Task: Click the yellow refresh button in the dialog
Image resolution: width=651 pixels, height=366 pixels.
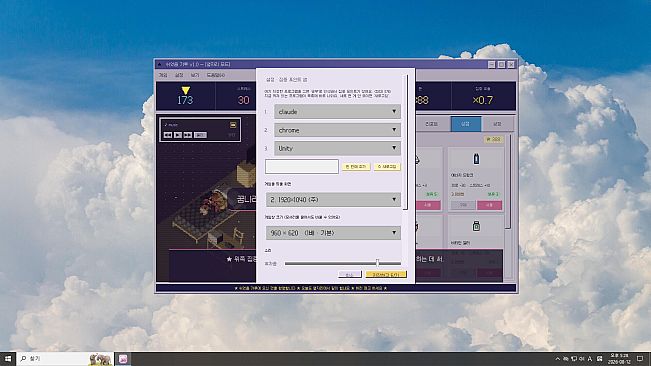Action: (x=387, y=166)
